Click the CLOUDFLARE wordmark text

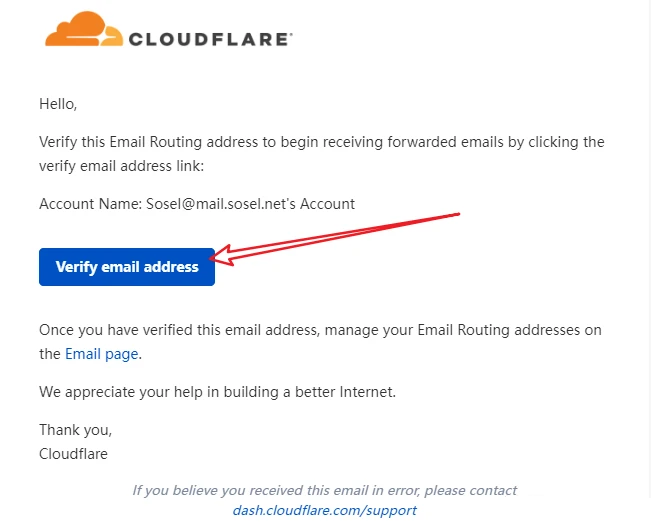click(x=208, y=39)
